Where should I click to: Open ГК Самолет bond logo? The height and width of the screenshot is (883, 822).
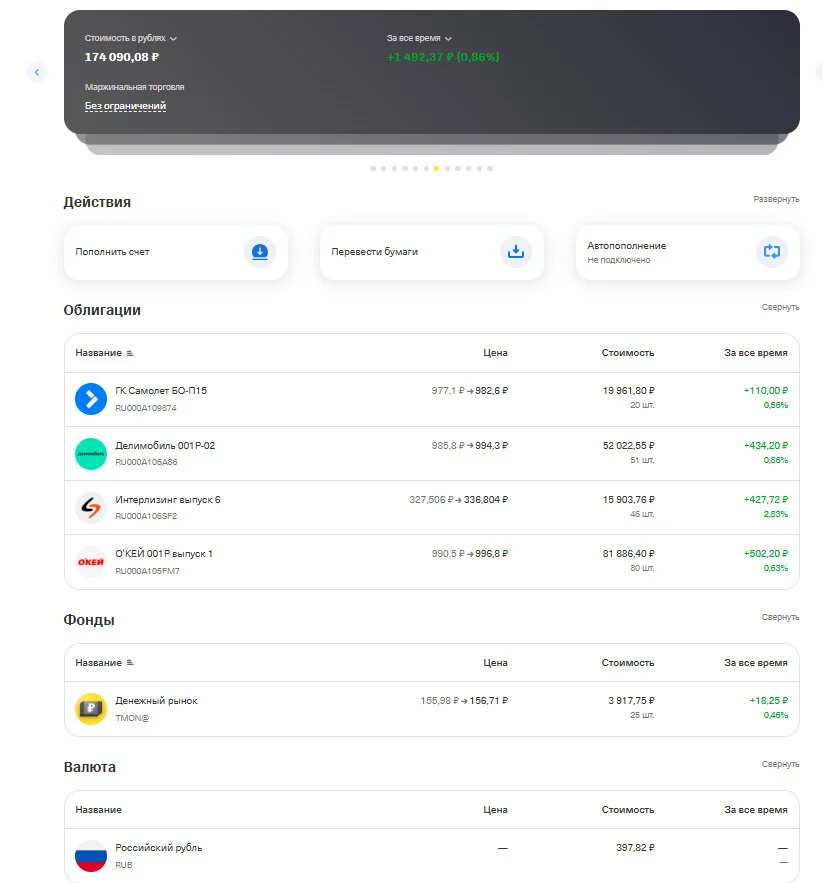point(91,399)
